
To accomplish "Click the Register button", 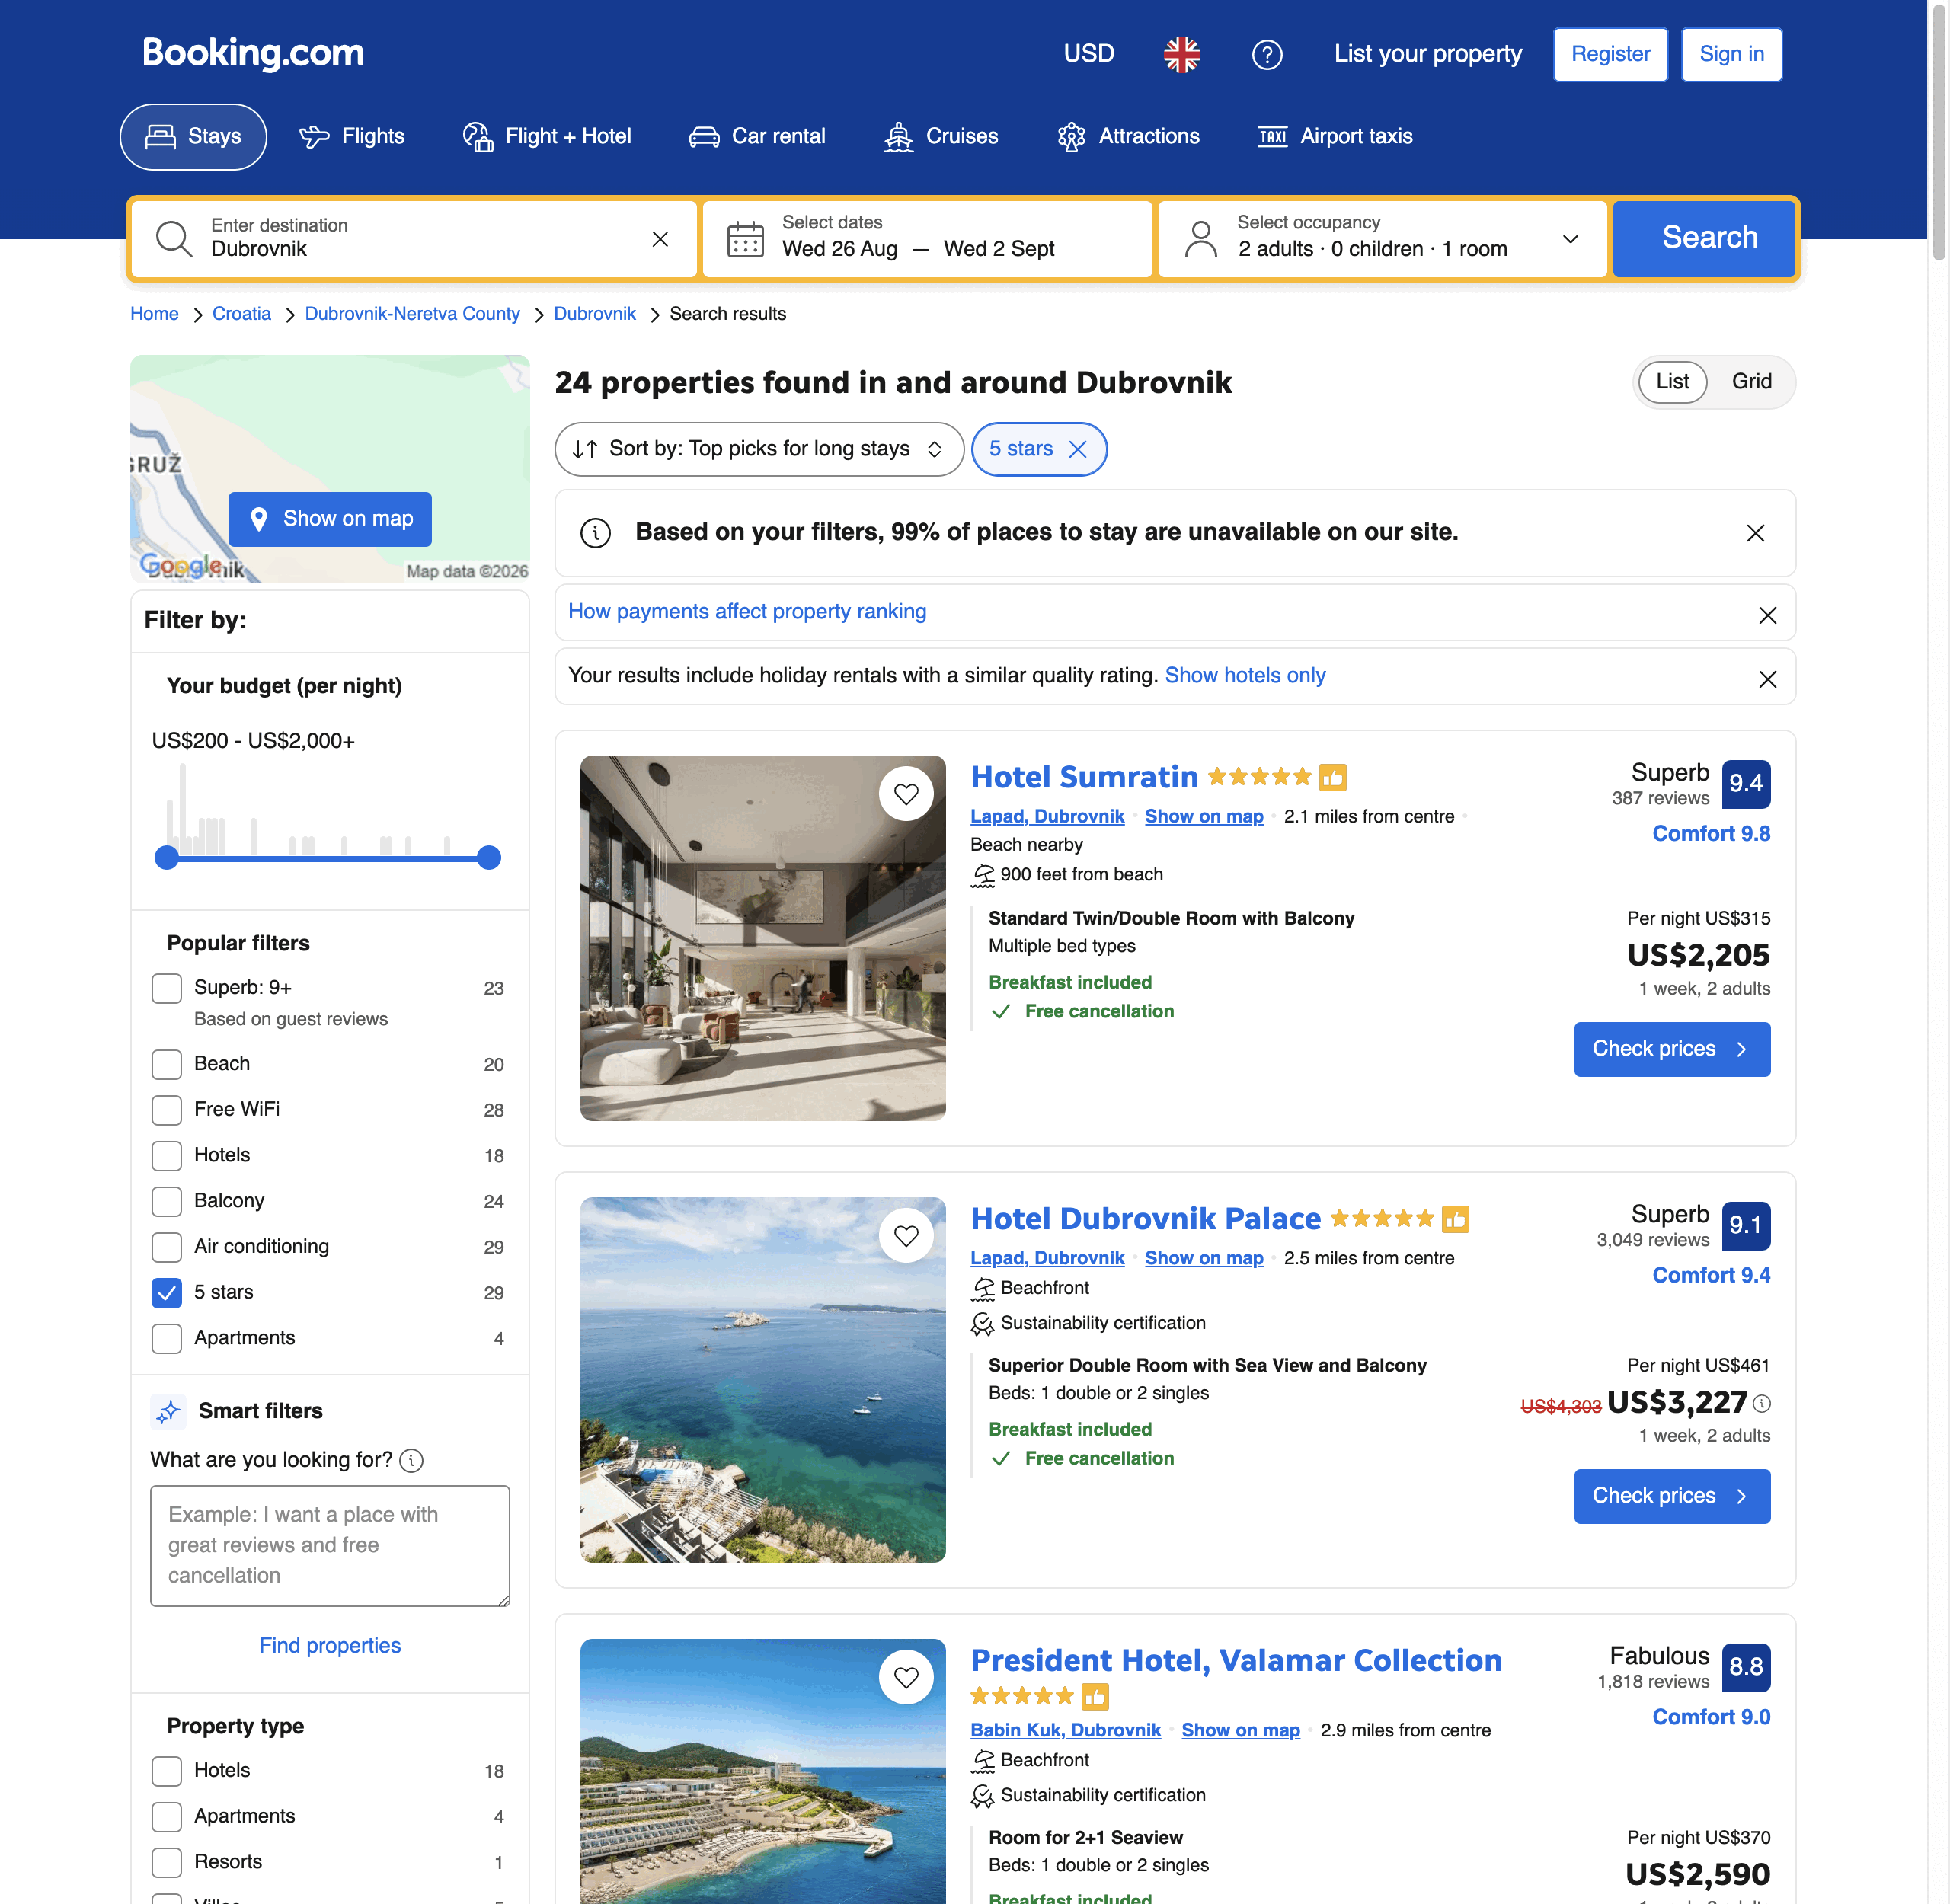I will 1610,54.
